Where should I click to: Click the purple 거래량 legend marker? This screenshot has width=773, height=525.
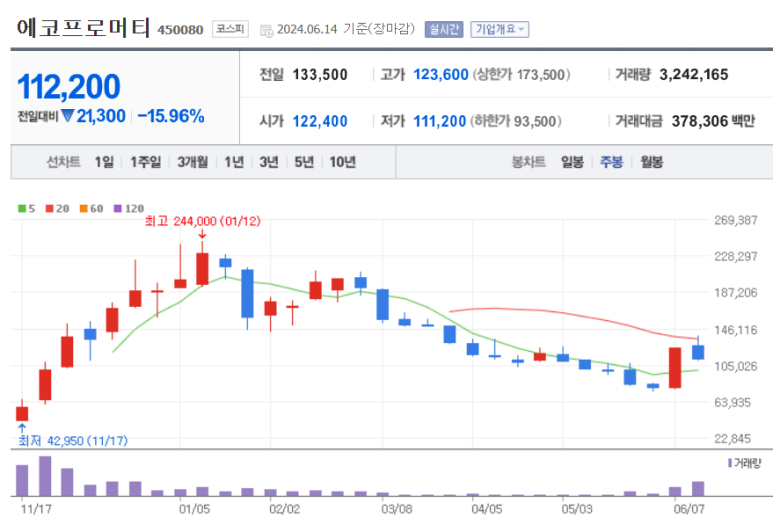click(x=730, y=463)
